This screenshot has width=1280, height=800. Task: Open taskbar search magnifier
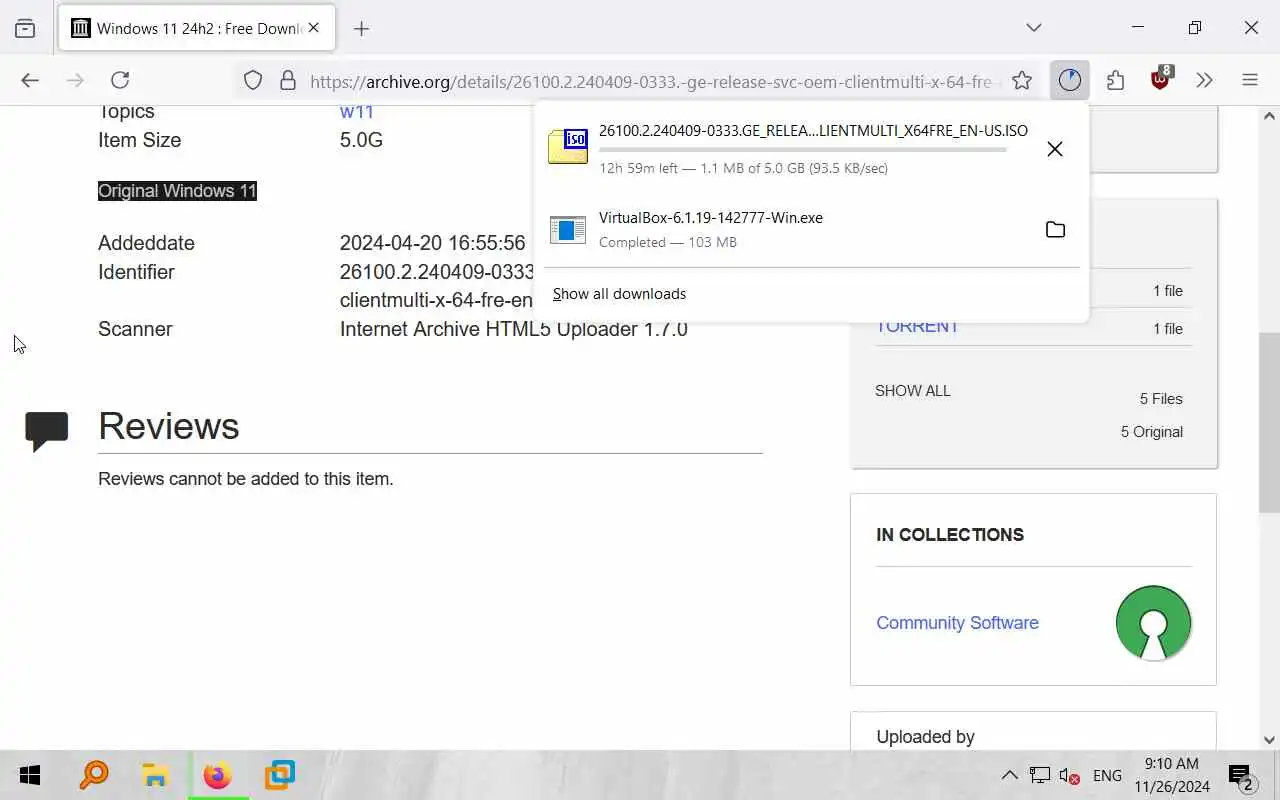94,775
